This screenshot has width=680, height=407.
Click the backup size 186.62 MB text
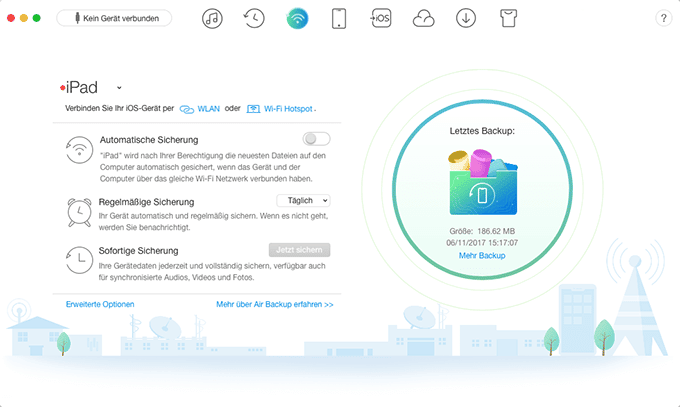pos(496,231)
